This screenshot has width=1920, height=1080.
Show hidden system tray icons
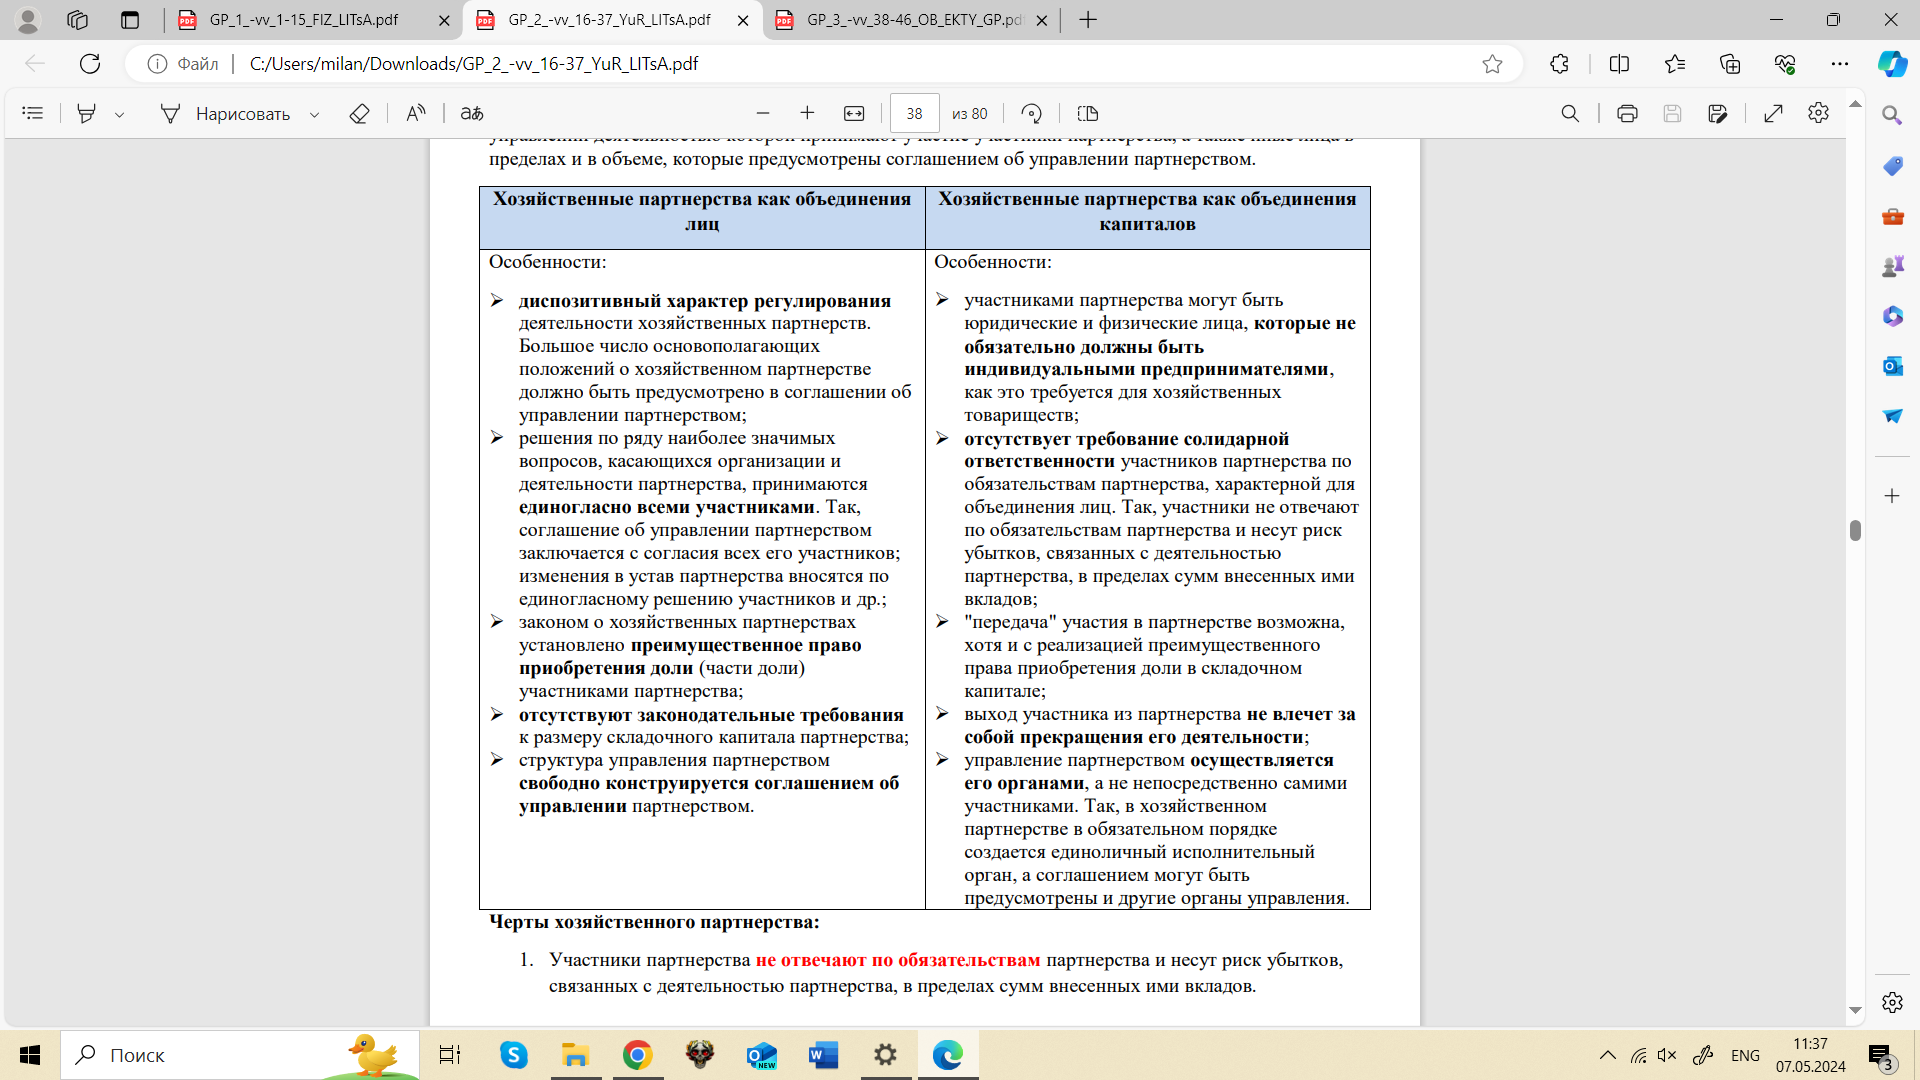[x=1607, y=1055]
